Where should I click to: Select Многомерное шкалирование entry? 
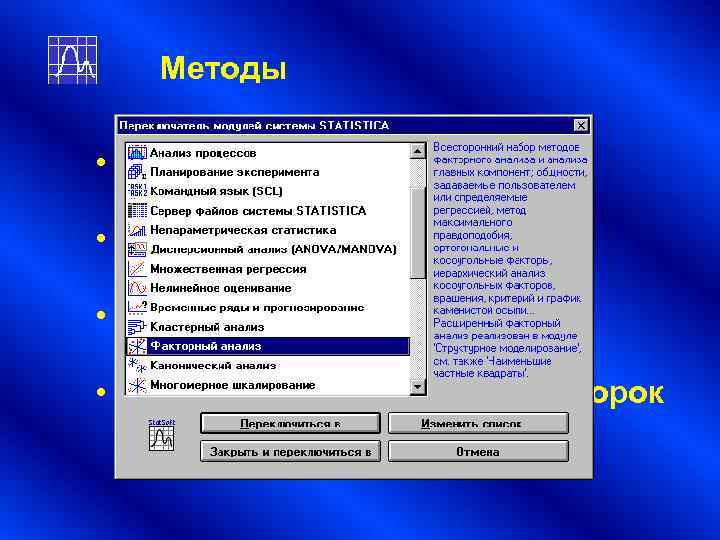[268, 385]
